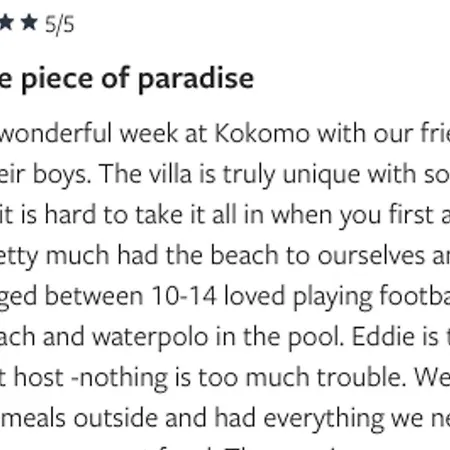450x450 pixels.
Task: Click the review title 'piece of paradise'
Action: coord(137,80)
